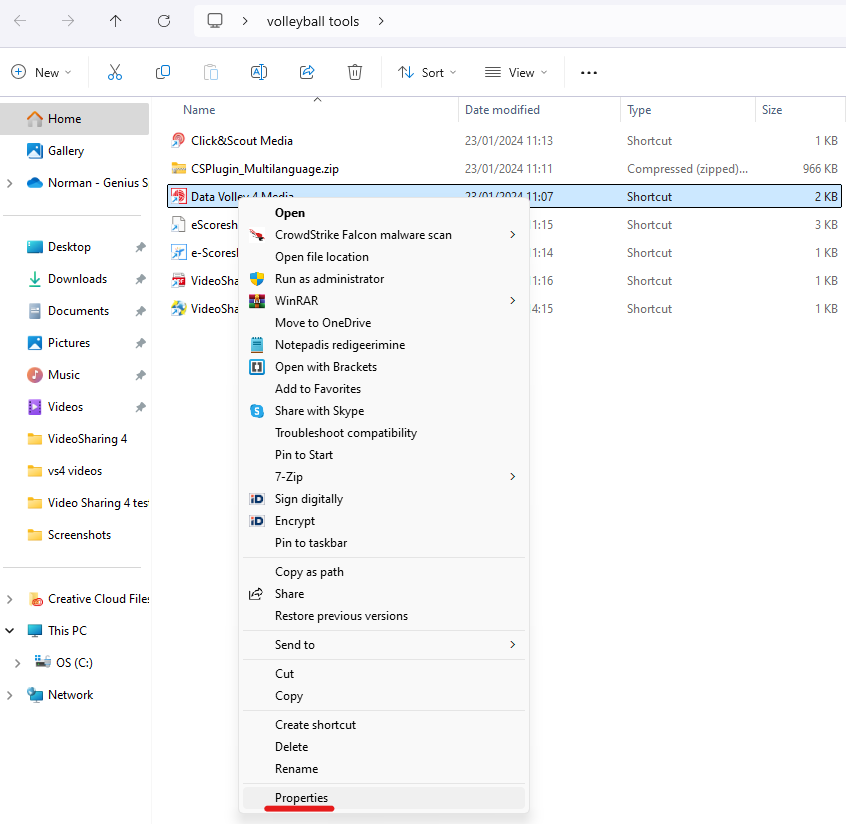
Task: Click the pin icon beside Desktop
Action: coord(140,247)
